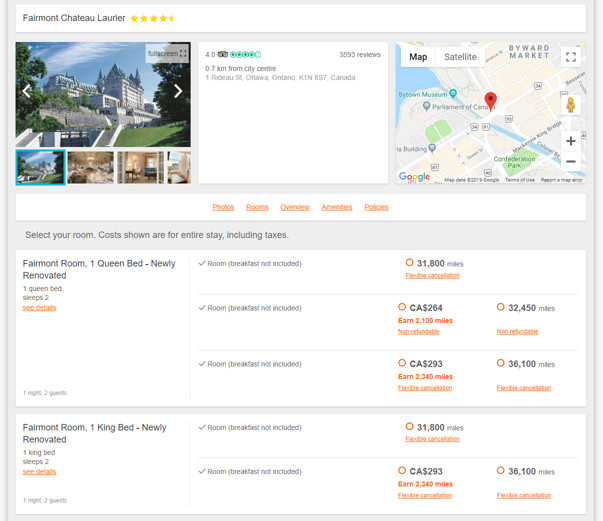Zoom out on the map
The height and width of the screenshot is (521, 603).
coord(571,161)
